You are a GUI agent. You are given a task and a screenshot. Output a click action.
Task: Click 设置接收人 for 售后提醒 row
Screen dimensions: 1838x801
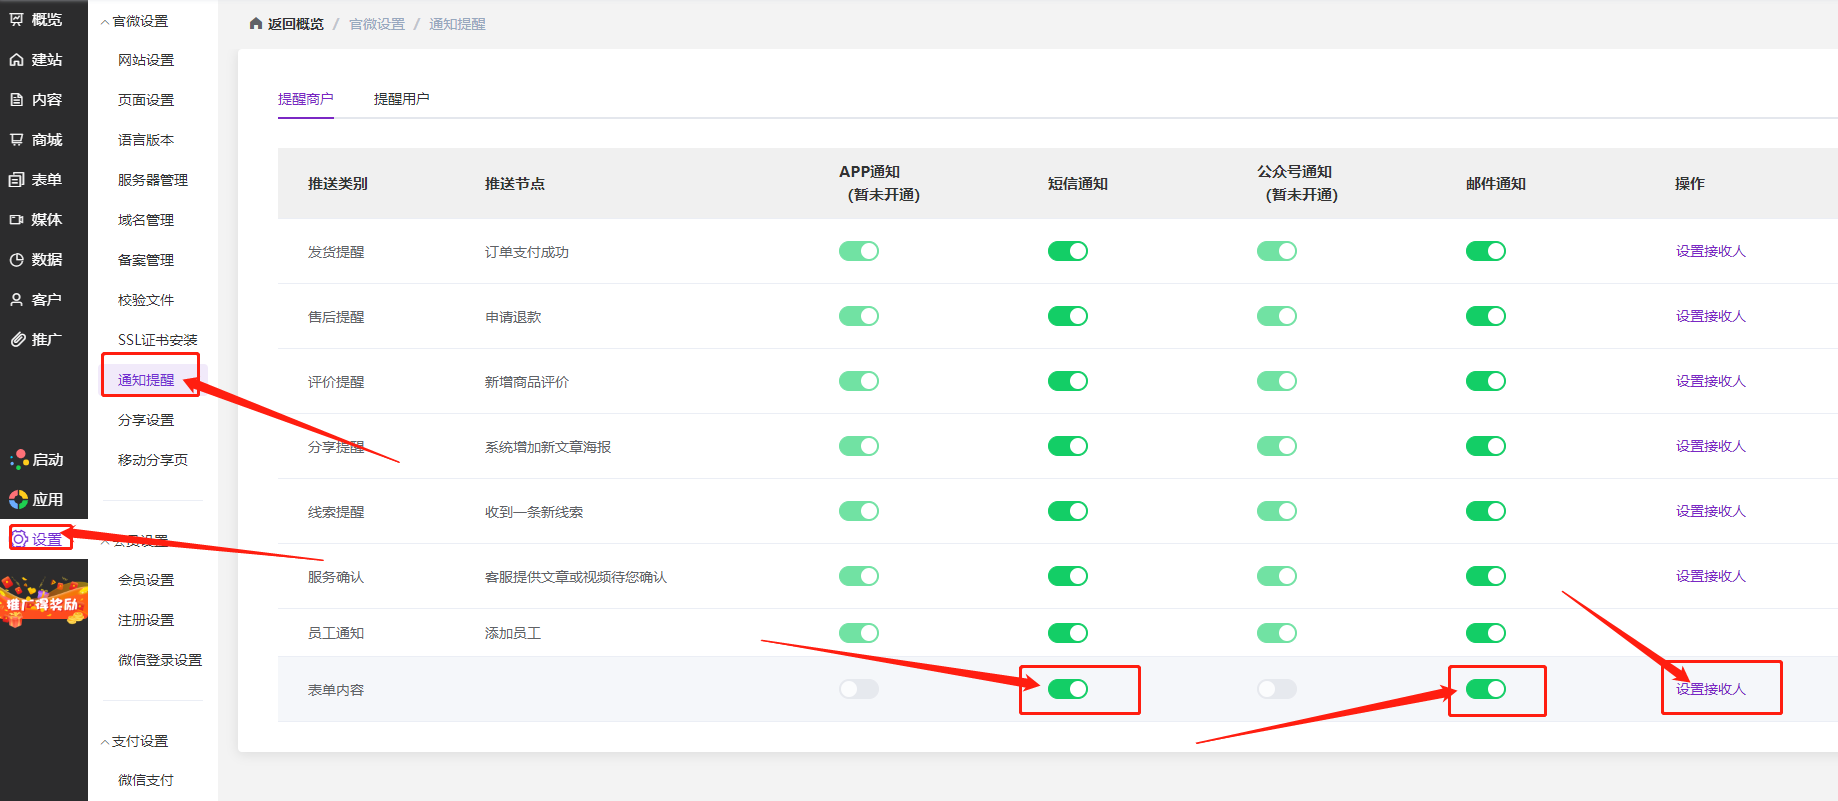[x=1710, y=316]
